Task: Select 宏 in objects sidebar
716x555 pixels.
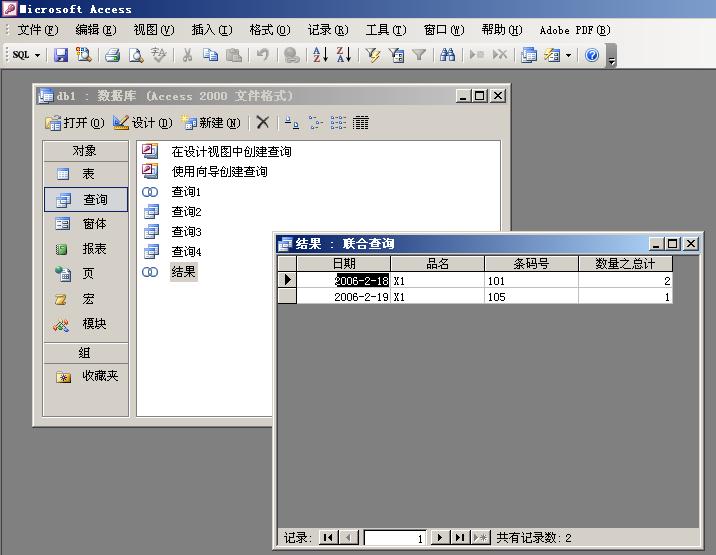Action: pos(86,299)
